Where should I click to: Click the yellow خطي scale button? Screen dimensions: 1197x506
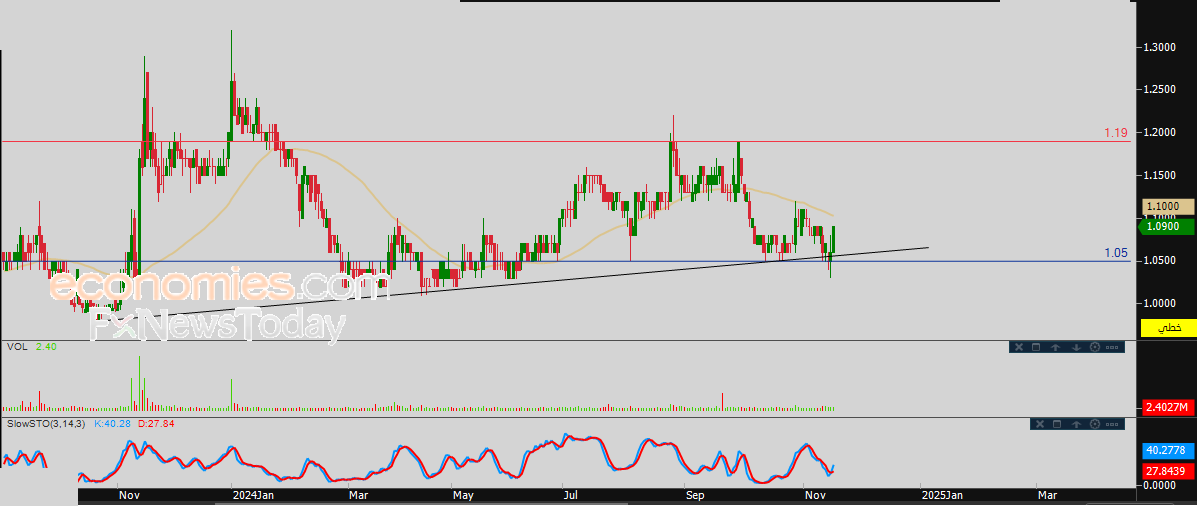coord(1168,328)
